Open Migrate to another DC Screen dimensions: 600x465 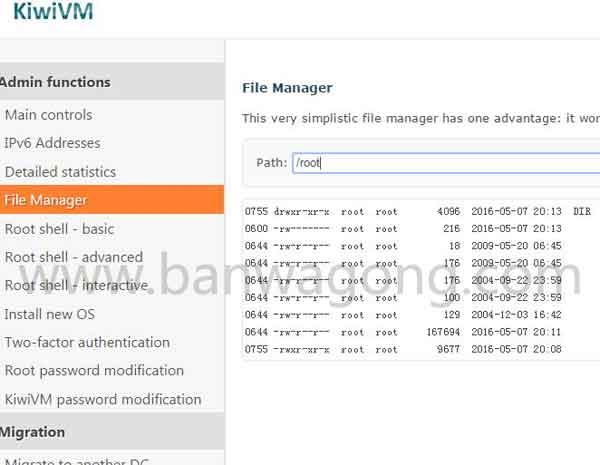click(77, 460)
